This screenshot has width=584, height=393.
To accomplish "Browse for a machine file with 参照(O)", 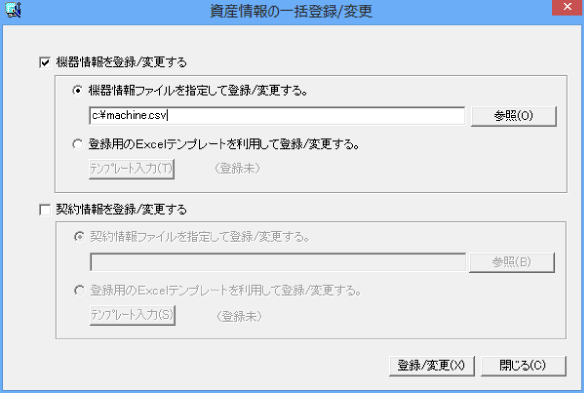I will click(x=514, y=116).
